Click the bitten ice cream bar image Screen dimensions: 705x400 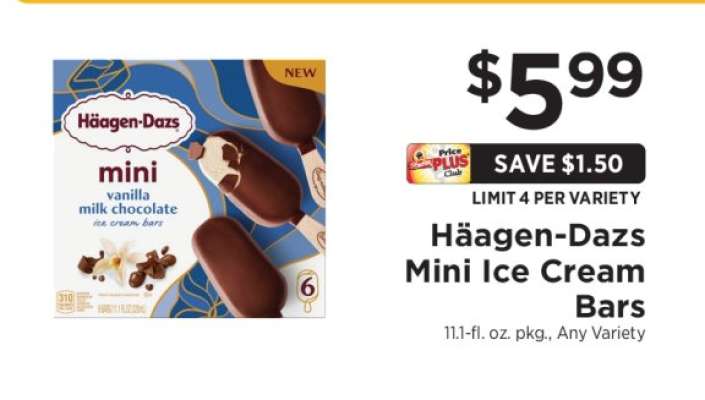254,180
